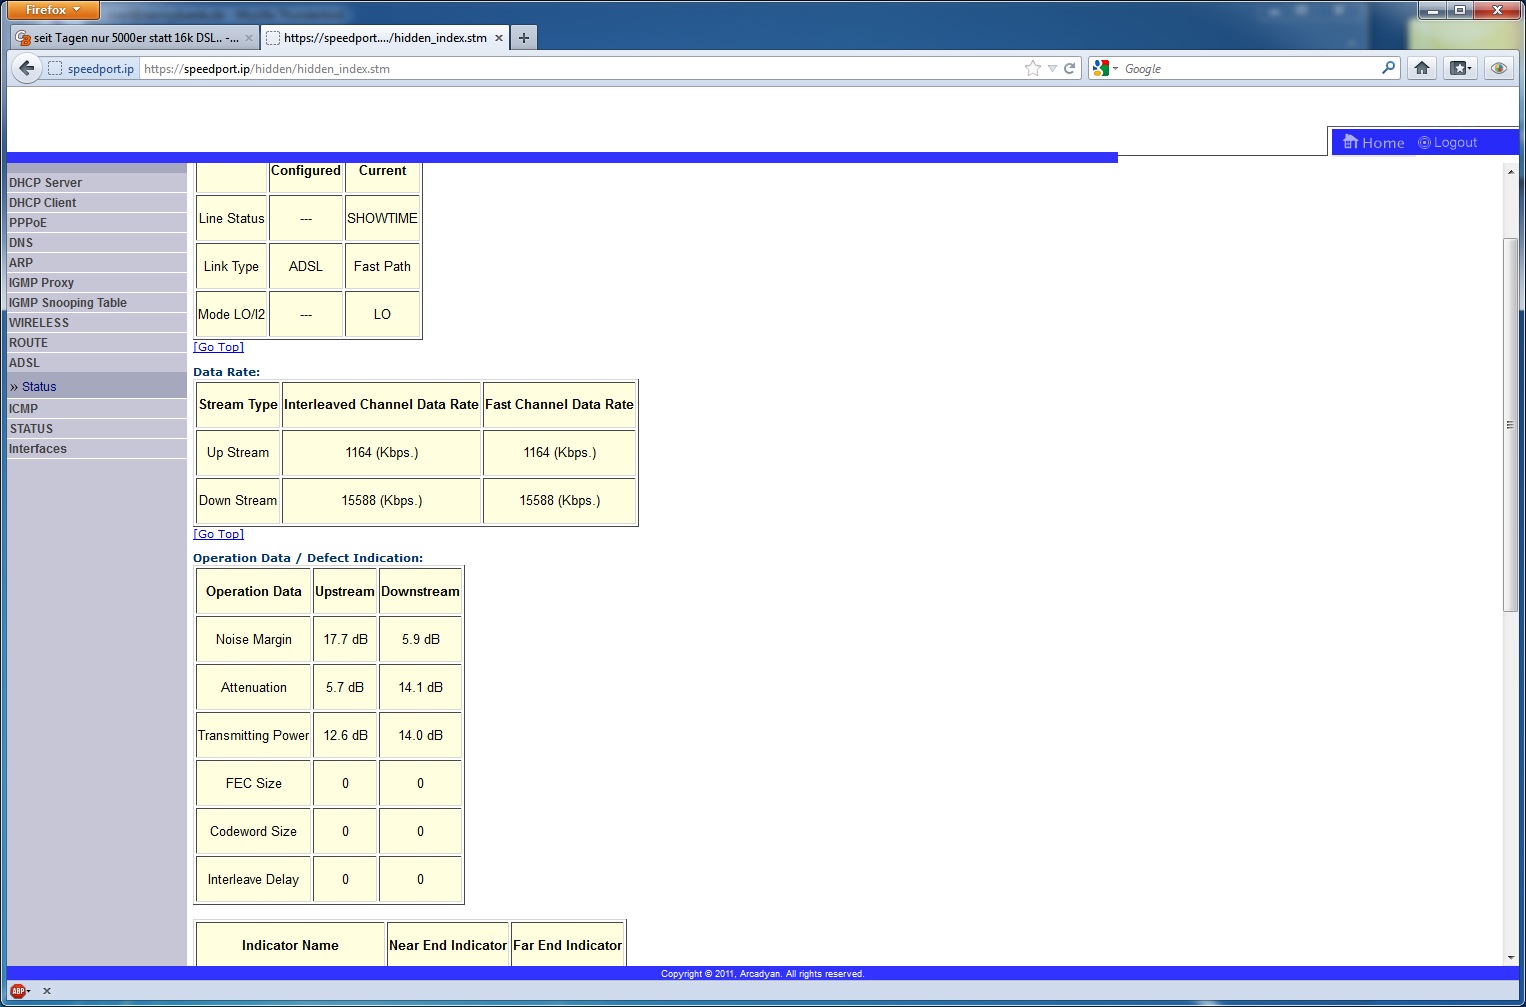
Task: Click the Adblock Plus icon
Action: pos(18,991)
